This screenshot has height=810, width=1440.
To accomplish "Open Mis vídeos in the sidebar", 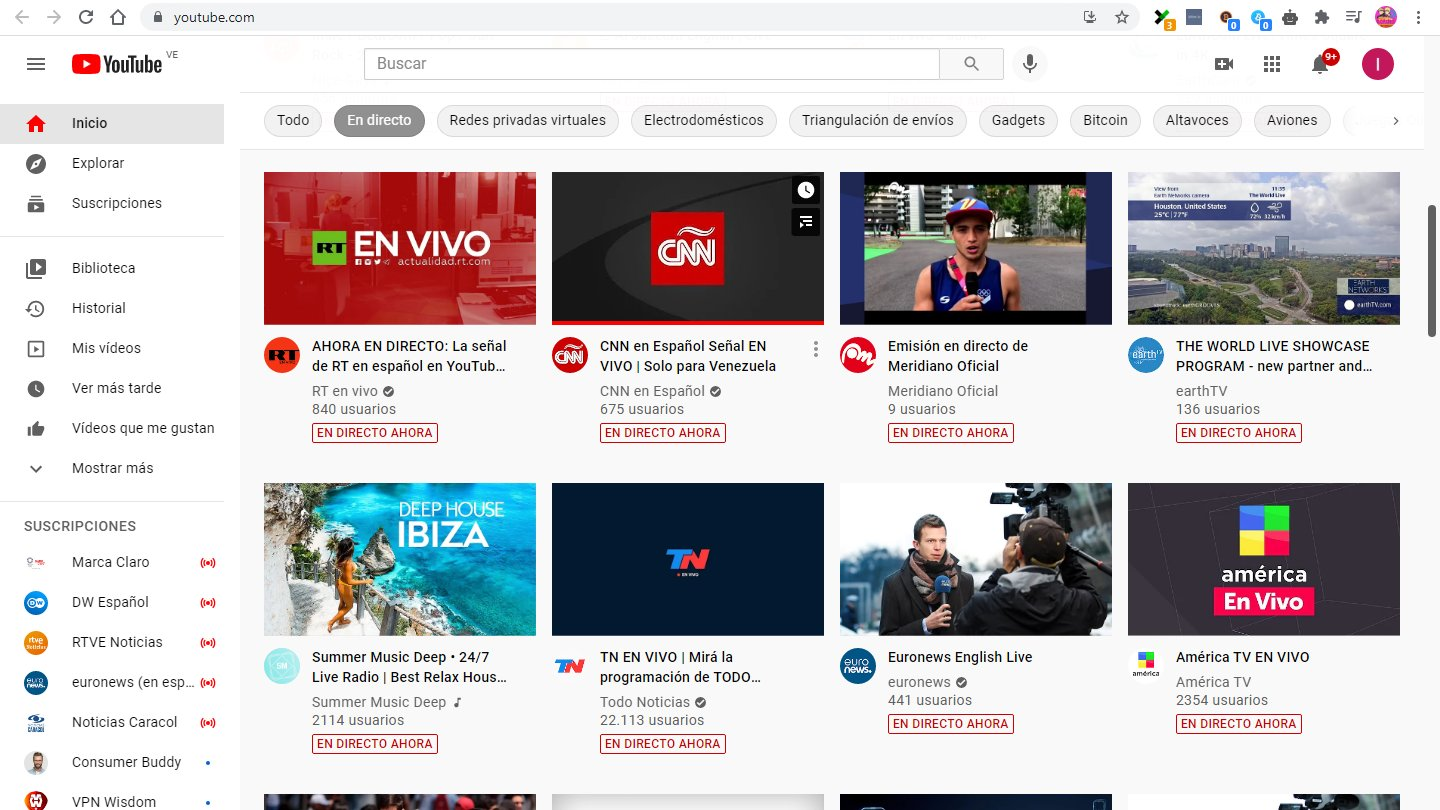I will click(x=112, y=348).
